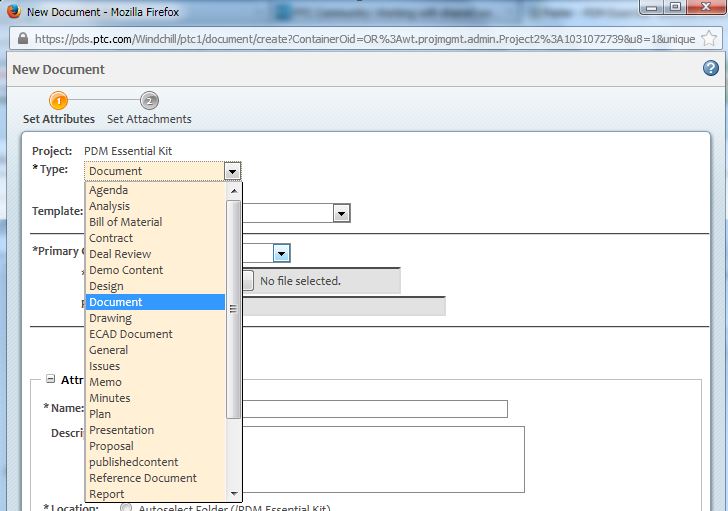Select Issues in the type list
Image resolution: width=728 pixels, height=511 pixels.
(155, 366)
